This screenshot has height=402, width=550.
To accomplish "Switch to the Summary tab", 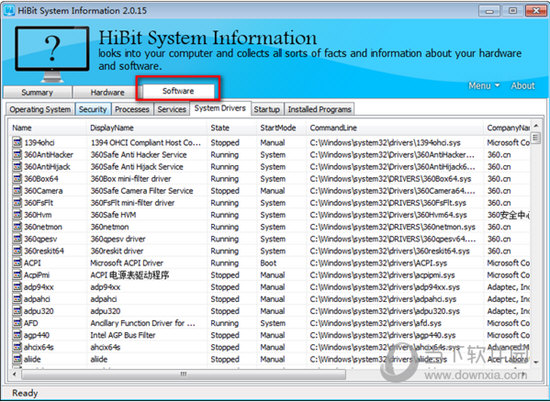I will pyautogui.click(x=37, y=92).
